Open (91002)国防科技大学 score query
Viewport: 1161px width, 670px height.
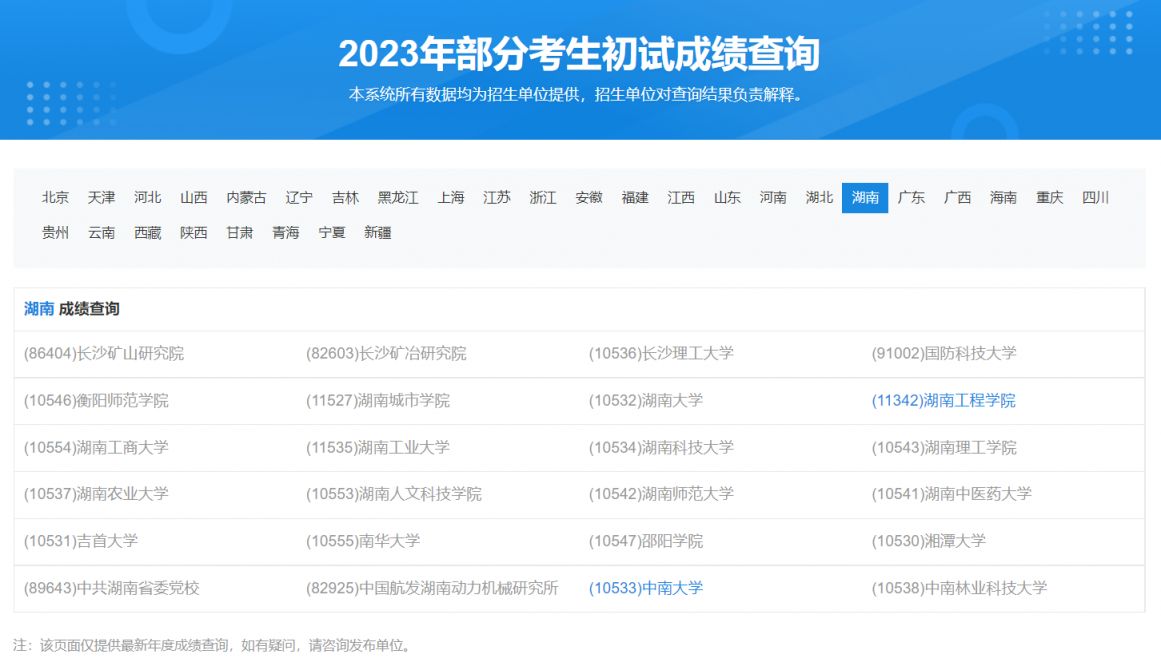pos(944,354)
